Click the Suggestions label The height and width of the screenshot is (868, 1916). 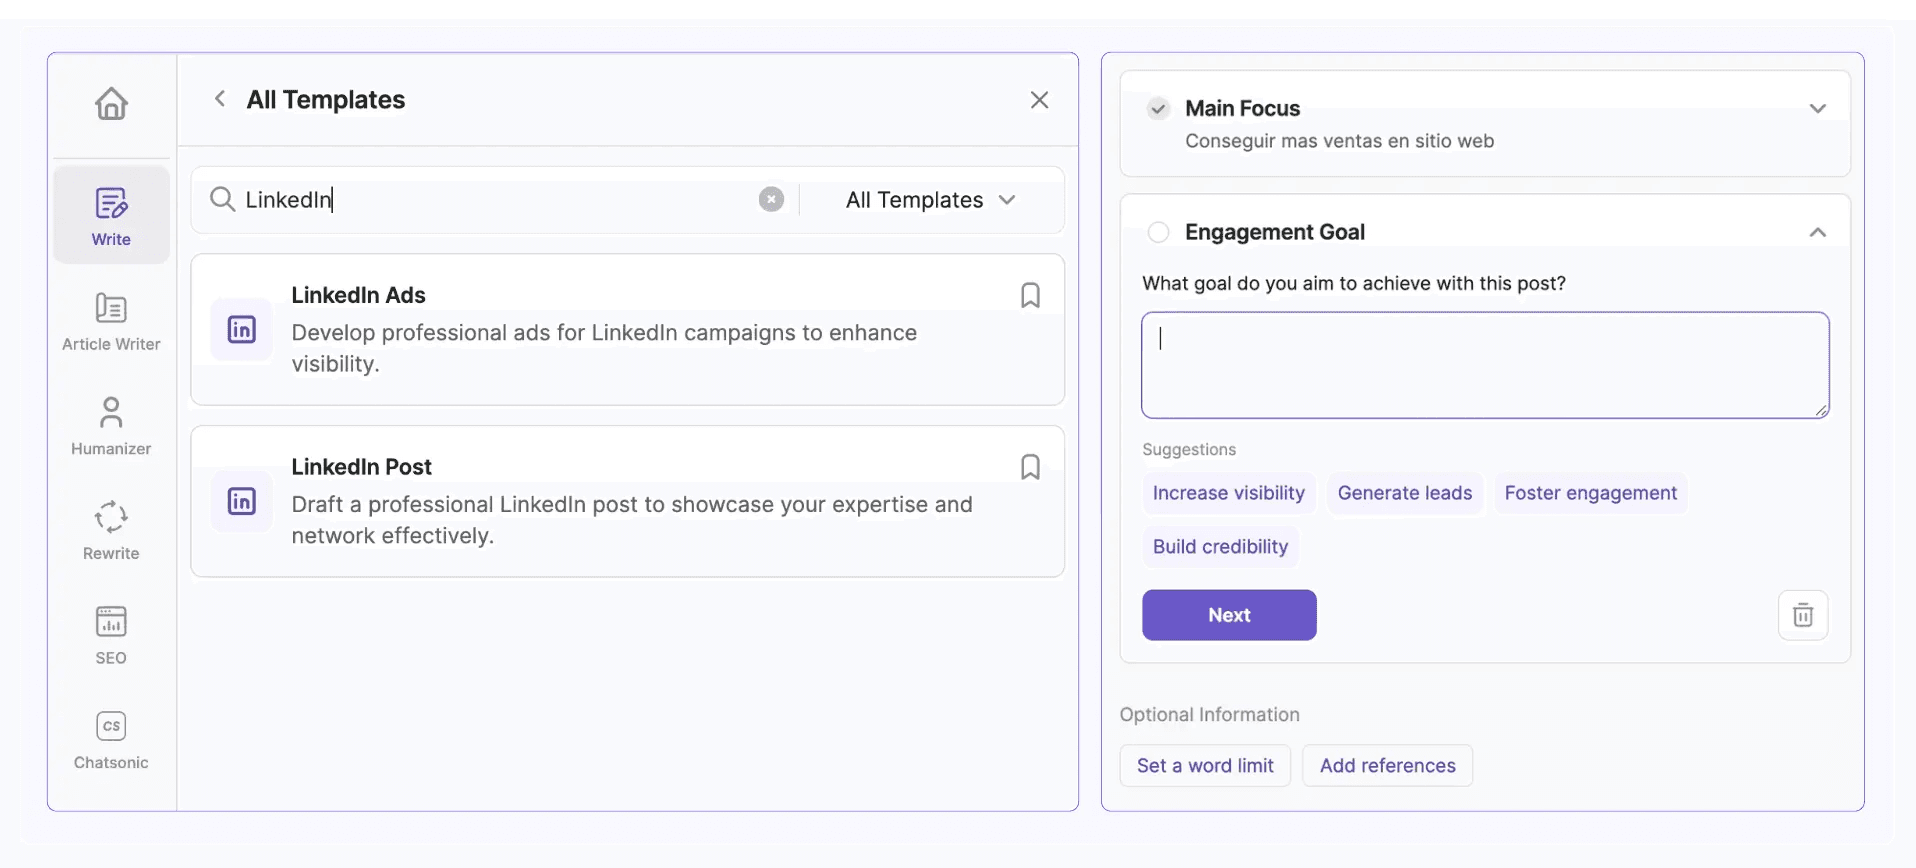[x=1189, y=450]
